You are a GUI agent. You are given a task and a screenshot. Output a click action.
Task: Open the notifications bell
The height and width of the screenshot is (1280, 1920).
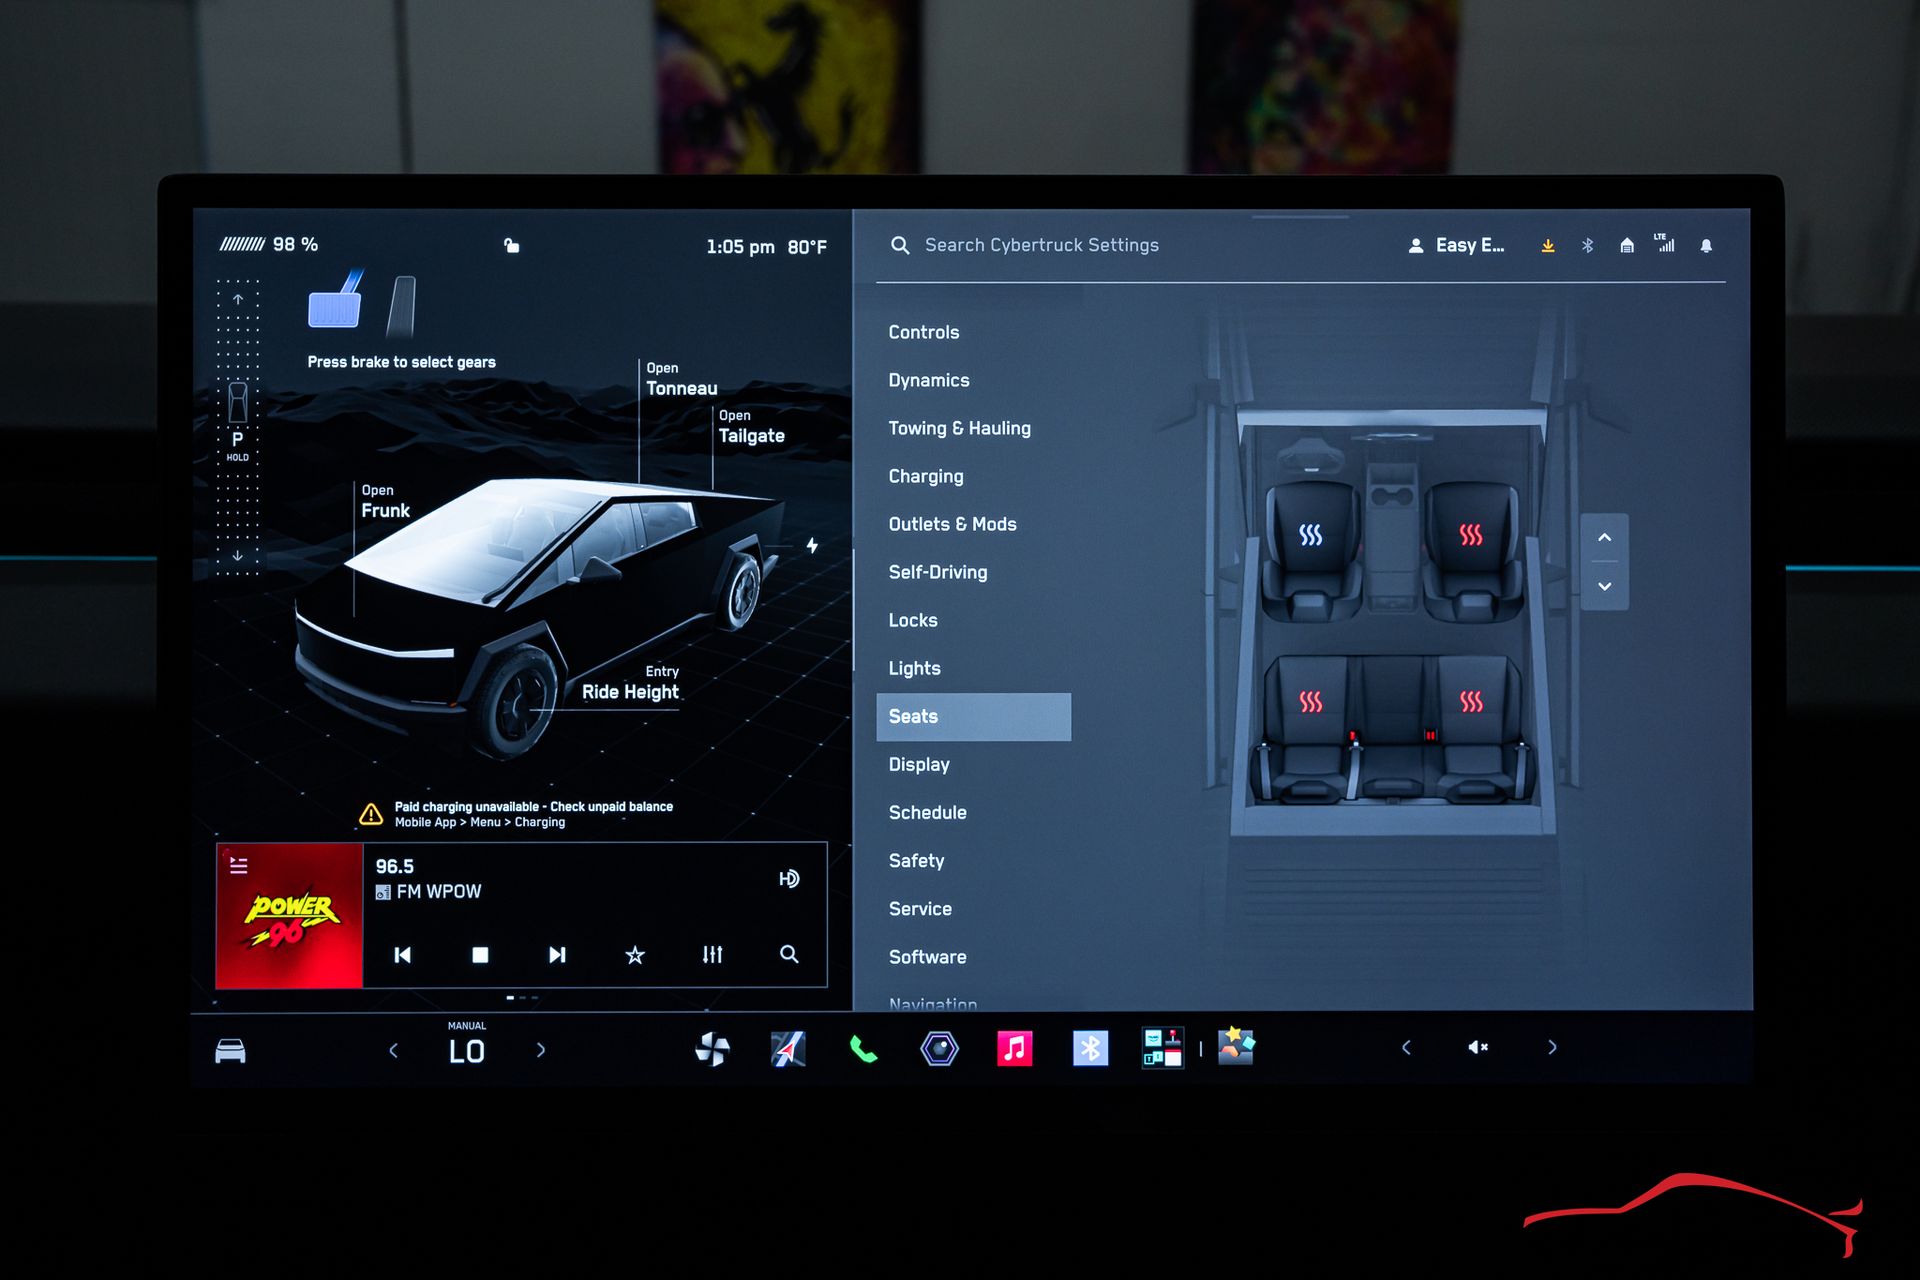tap(1706, 246)
